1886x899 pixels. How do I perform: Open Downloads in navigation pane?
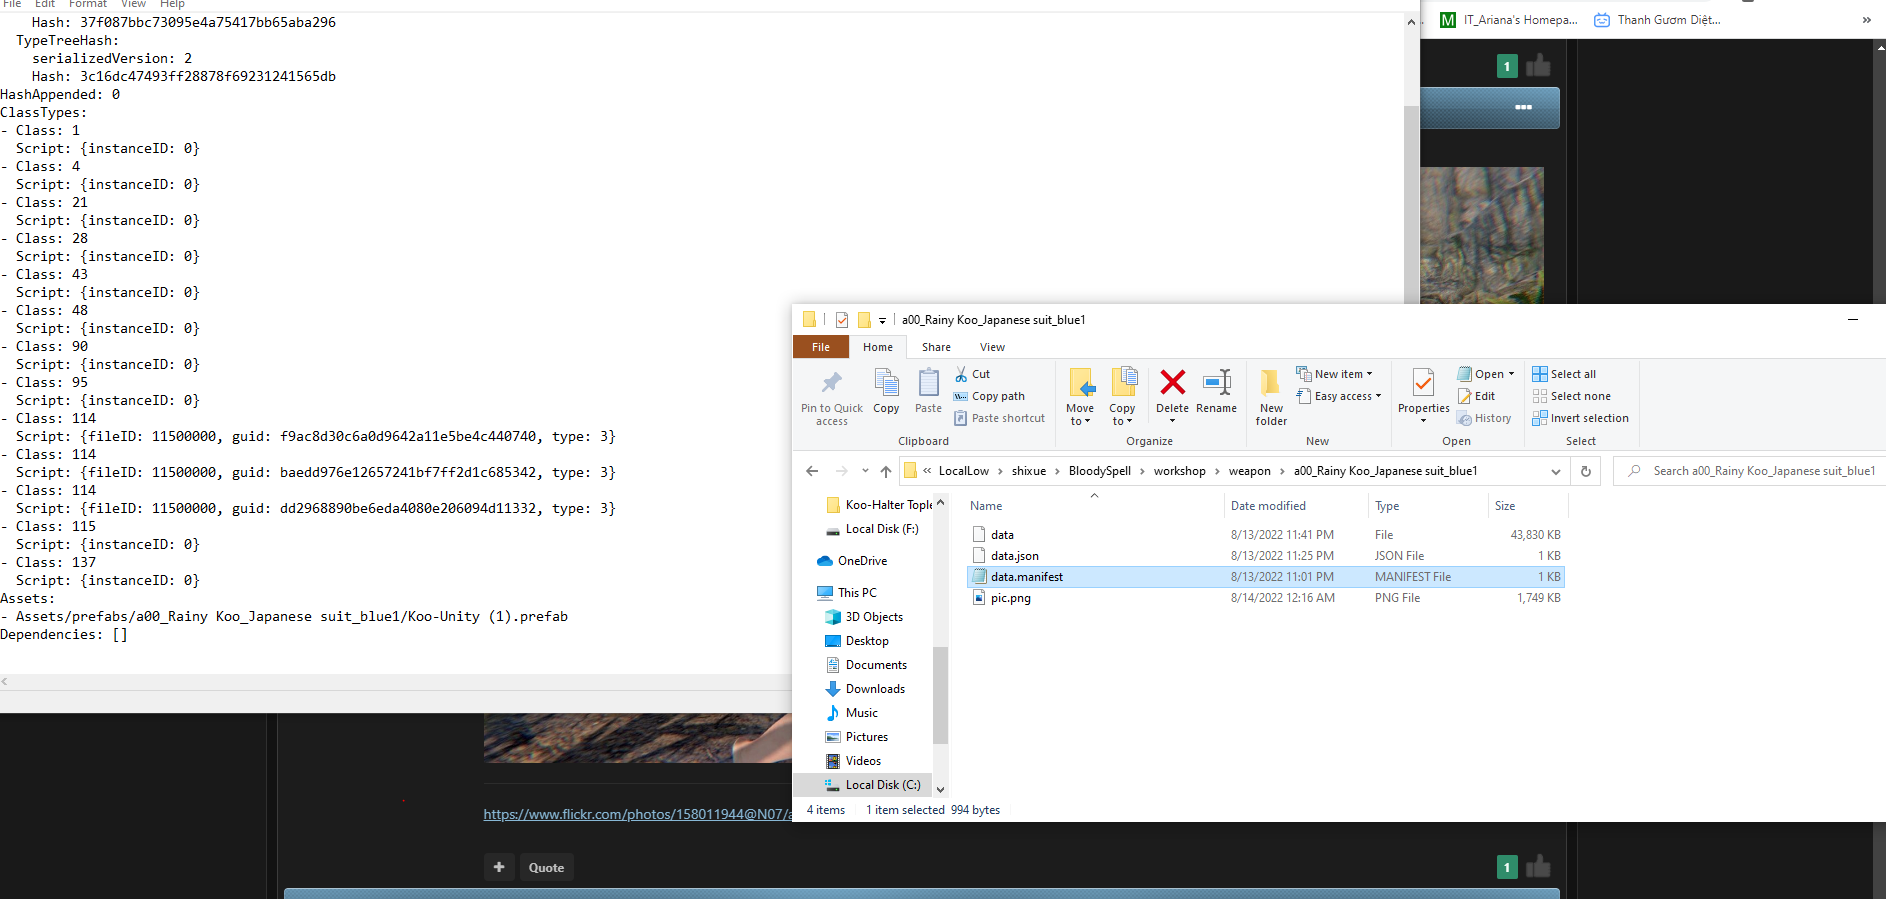(874, 689)
